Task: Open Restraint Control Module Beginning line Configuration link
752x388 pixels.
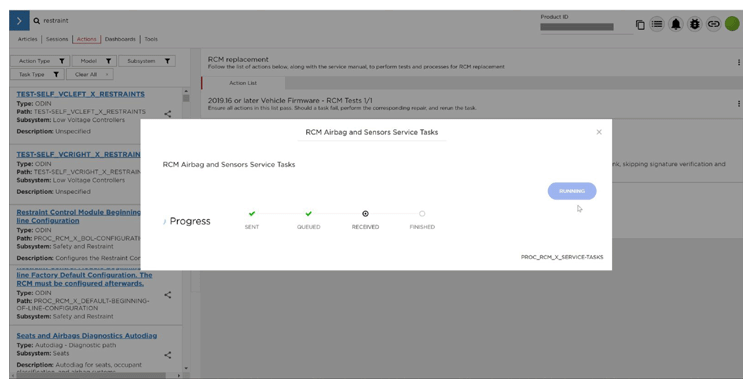Action: click(x=79, y=216)
